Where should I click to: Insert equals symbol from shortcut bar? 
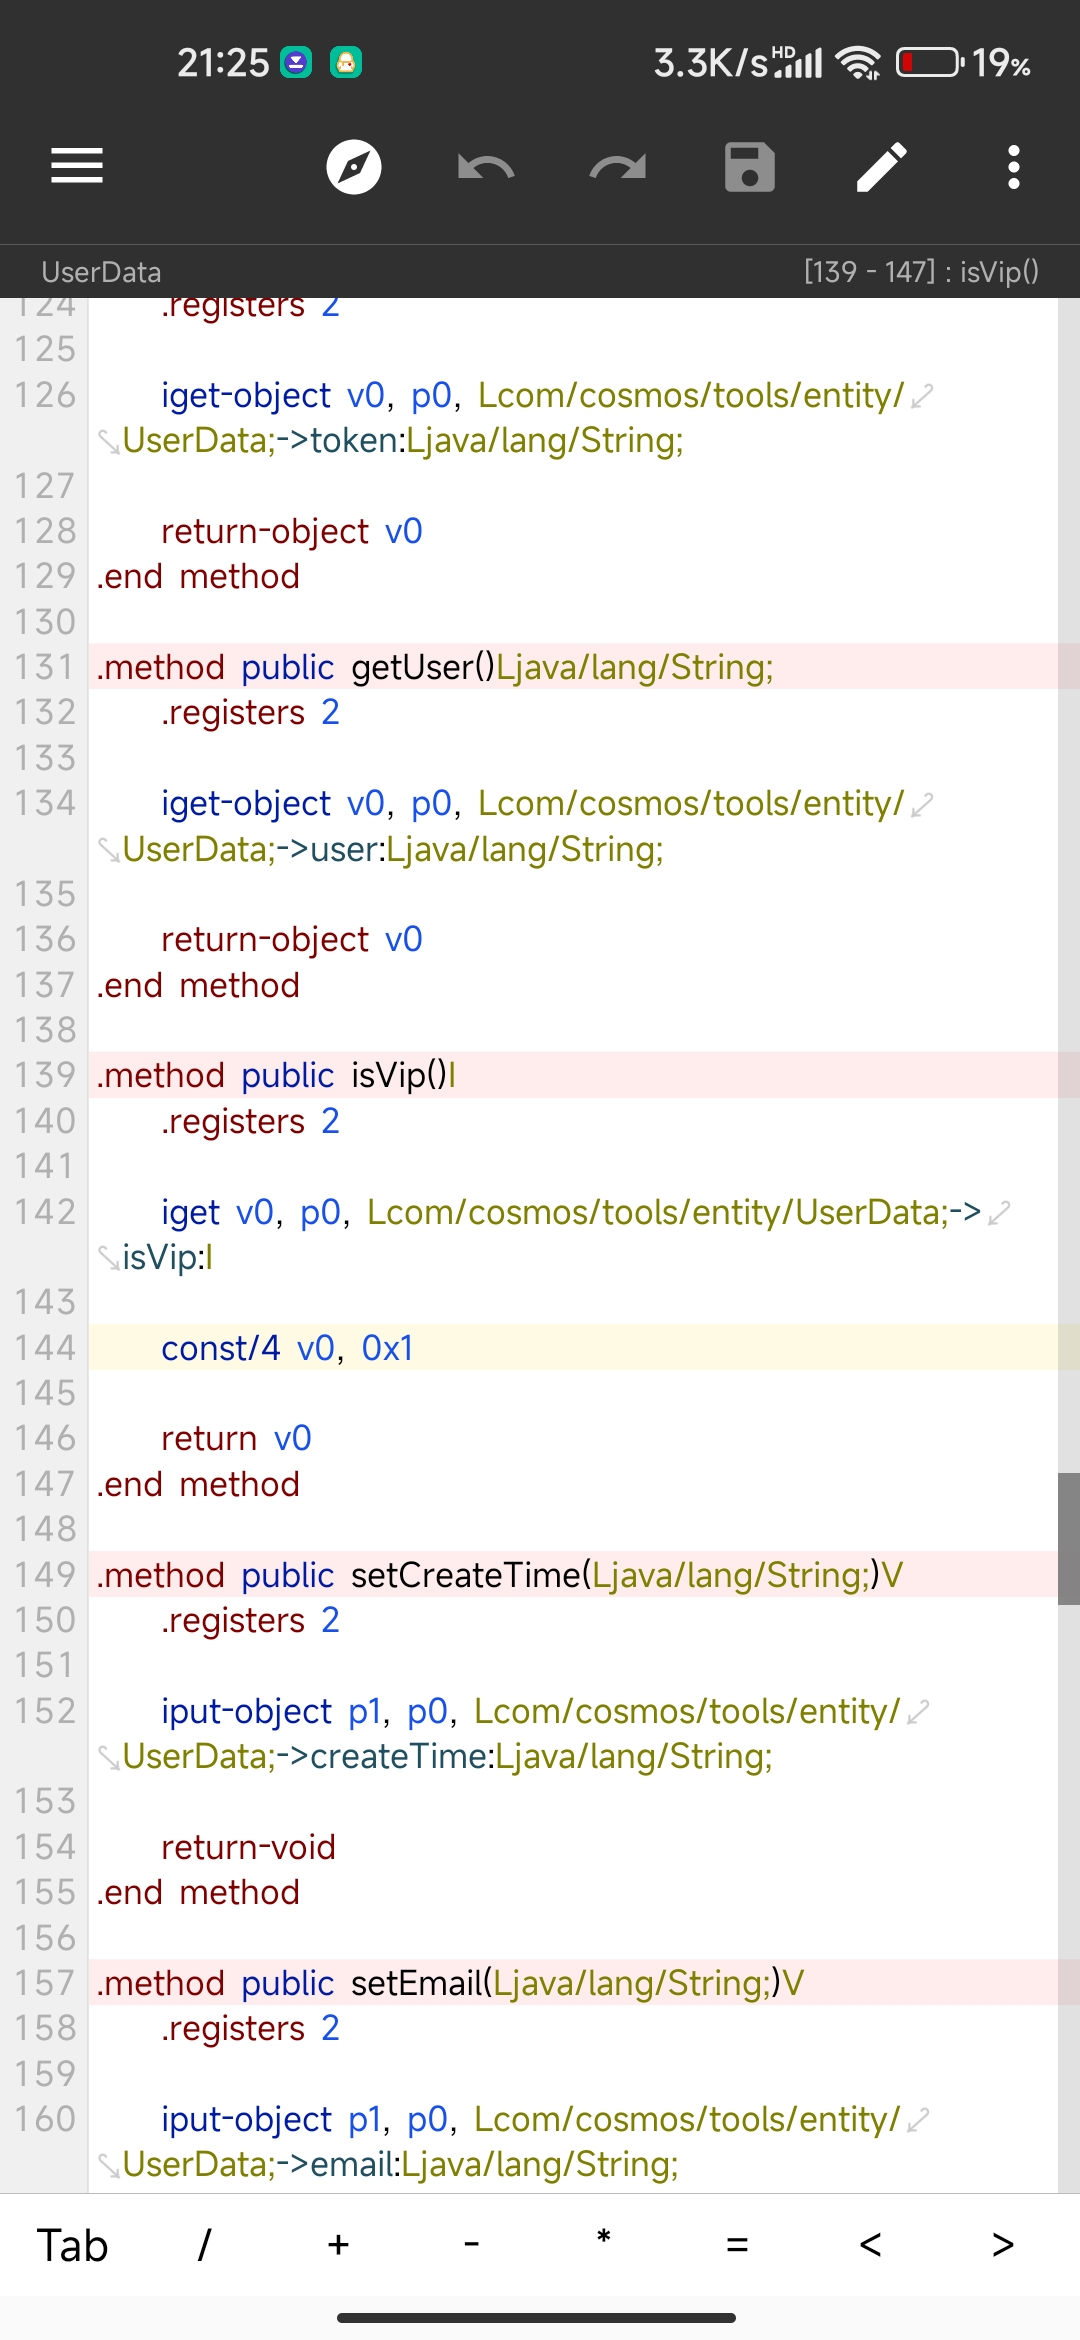point(737,2246)
